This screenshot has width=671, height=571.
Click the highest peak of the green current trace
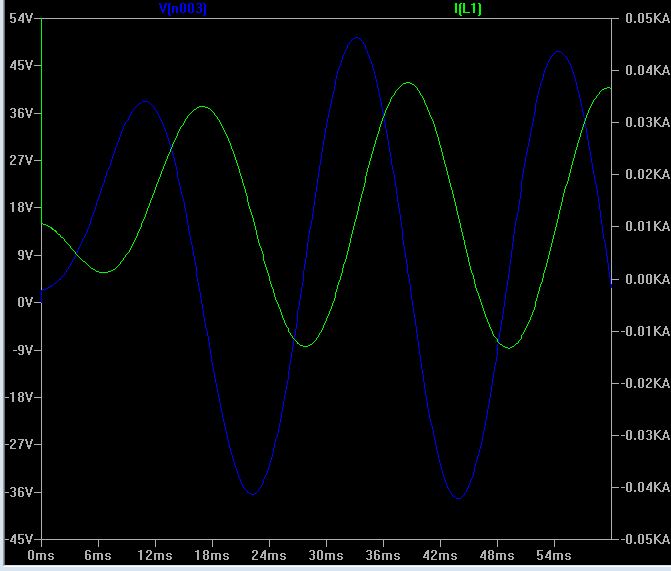tap(406, 83)
